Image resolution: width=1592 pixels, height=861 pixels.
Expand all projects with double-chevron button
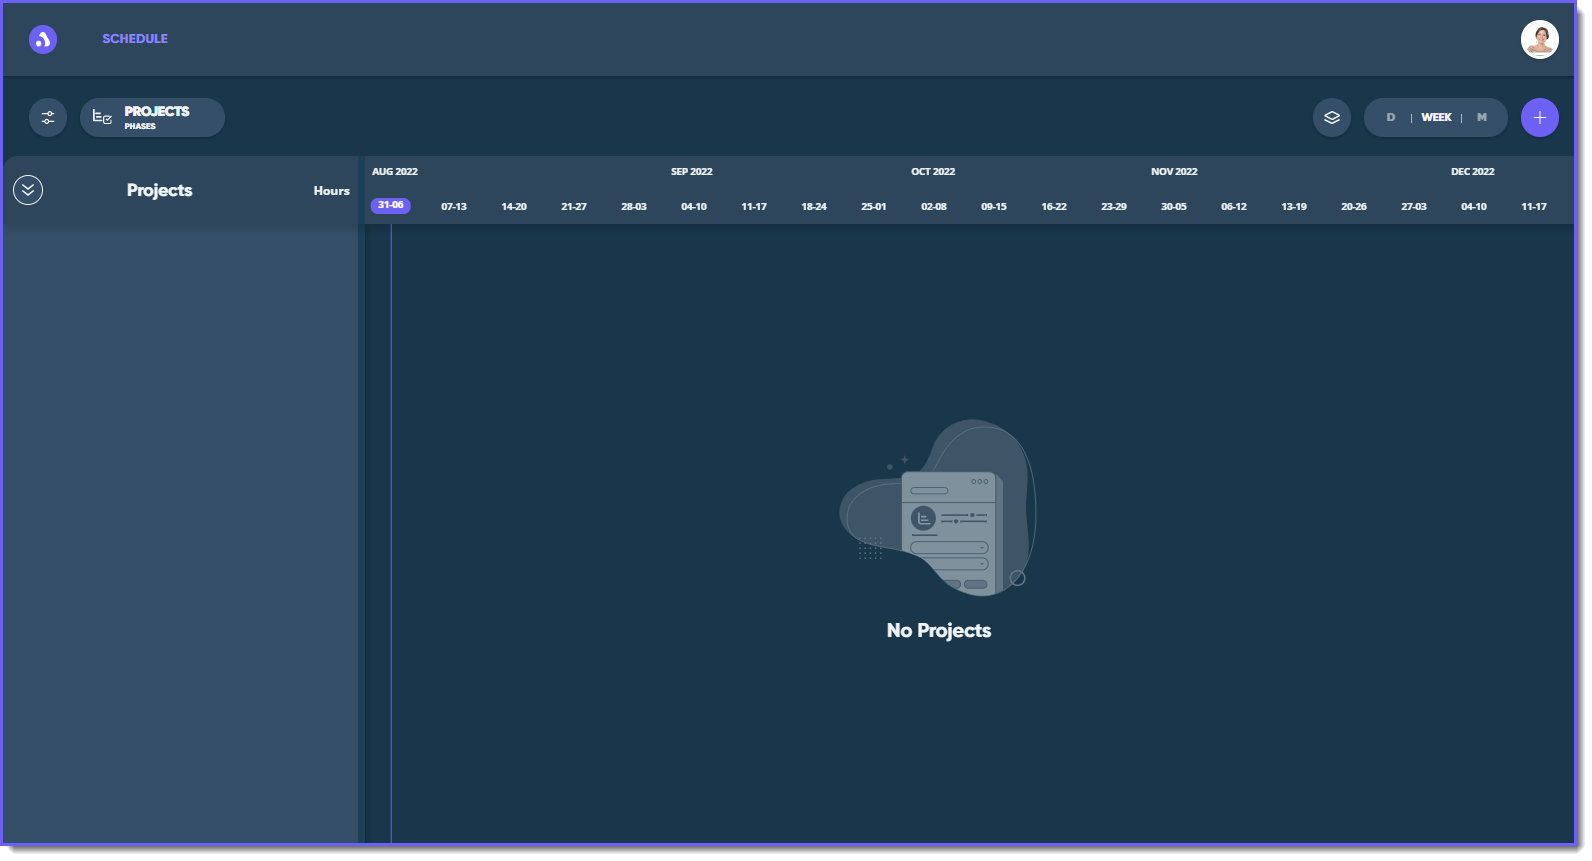[28, 190]
